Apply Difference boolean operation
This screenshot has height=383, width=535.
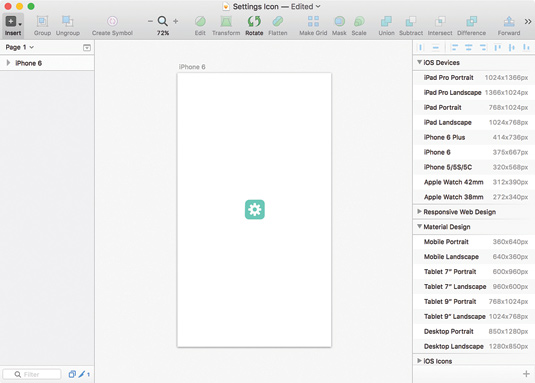click(x=472, y=22)
